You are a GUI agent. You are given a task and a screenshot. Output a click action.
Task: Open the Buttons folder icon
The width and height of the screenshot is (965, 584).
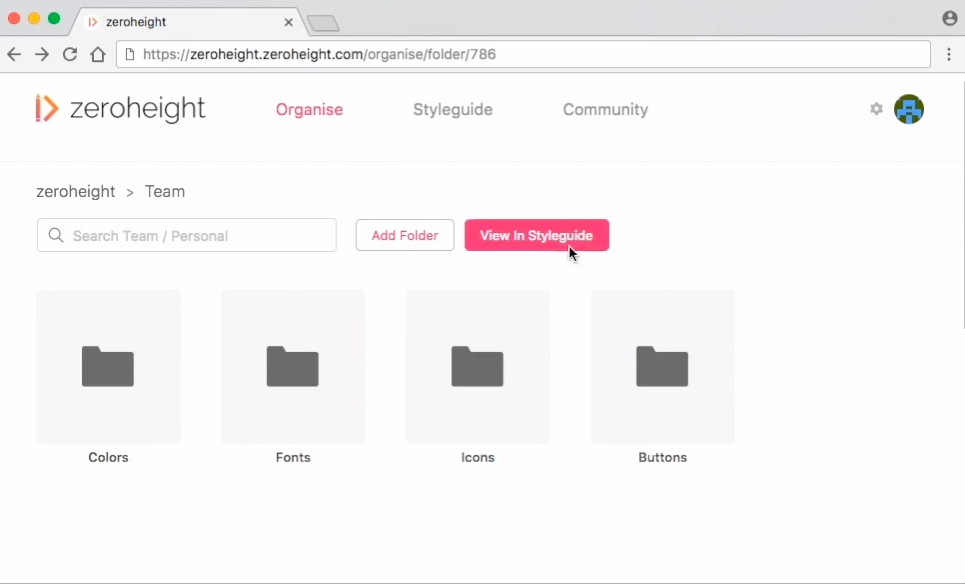662,366
